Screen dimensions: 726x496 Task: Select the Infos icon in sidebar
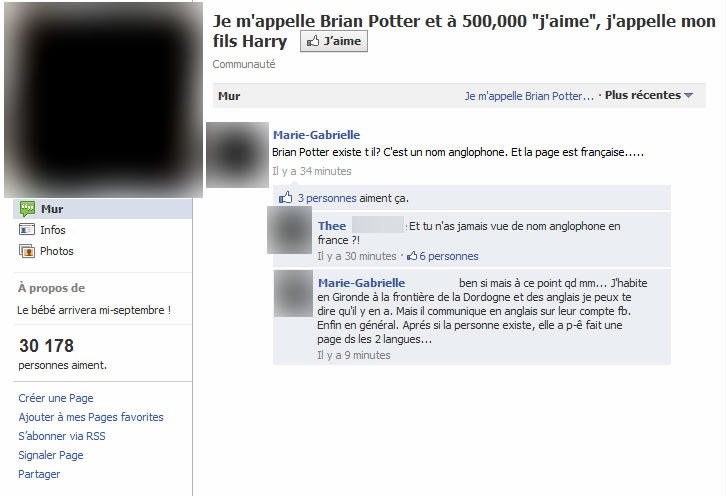pos(27,230)
